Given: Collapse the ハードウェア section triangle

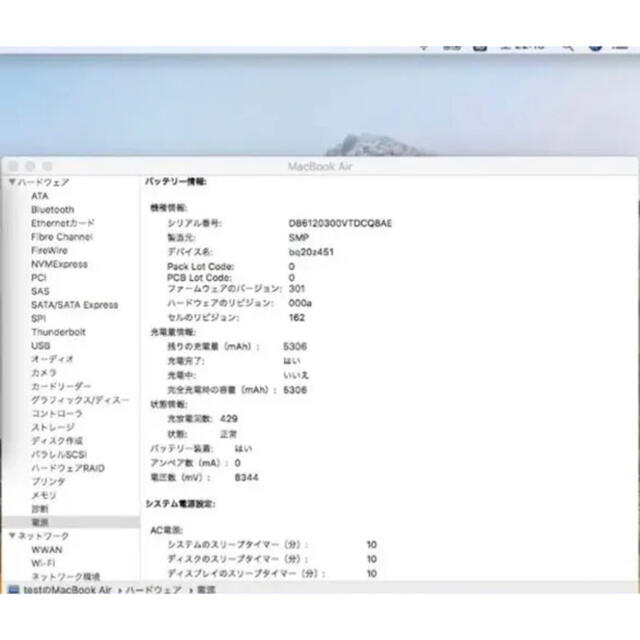Looking at the screenshot, I should 12,182.
